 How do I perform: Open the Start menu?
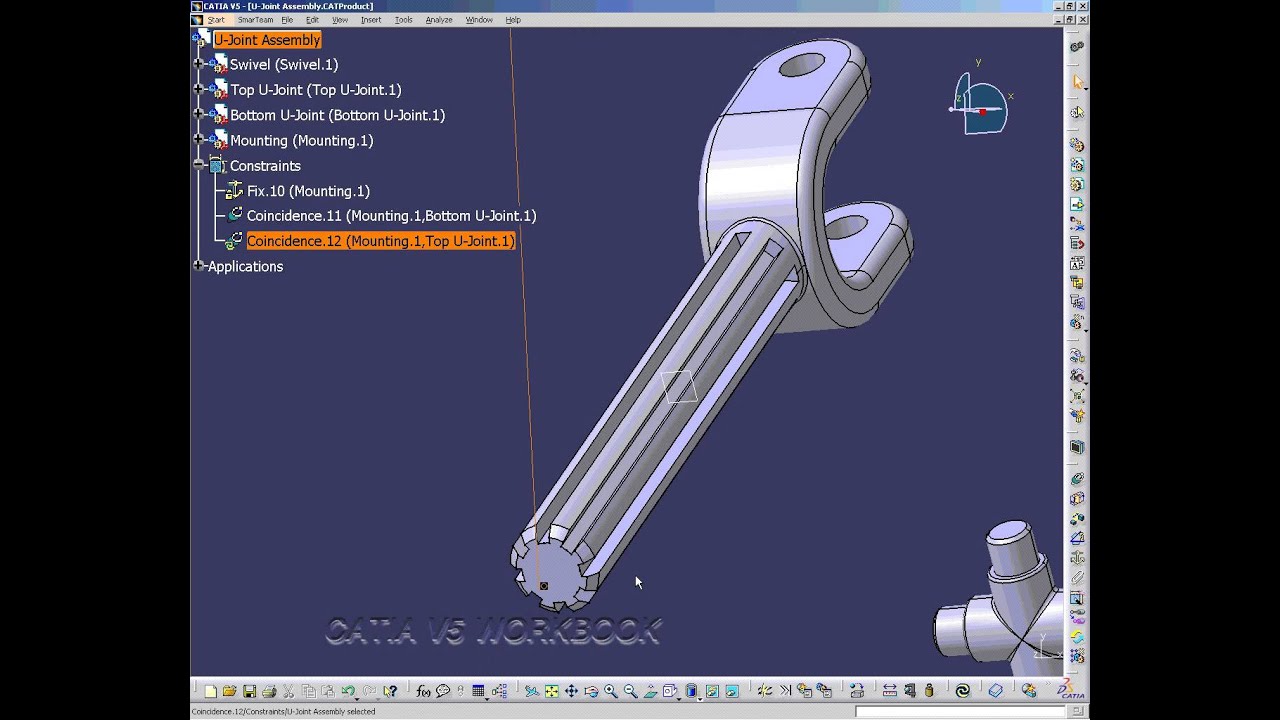click(x=216, y=20)
